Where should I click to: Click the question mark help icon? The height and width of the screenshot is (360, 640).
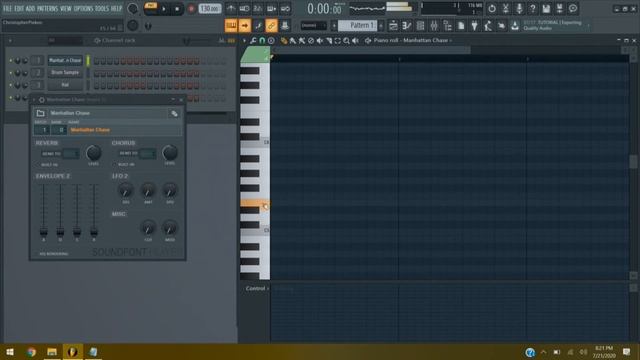click(532, 9)
